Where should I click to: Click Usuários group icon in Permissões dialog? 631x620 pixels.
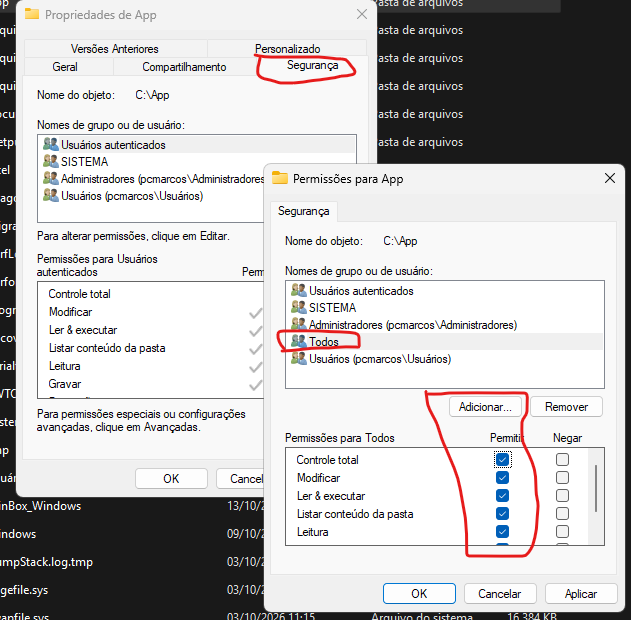(x=299, y=358)
